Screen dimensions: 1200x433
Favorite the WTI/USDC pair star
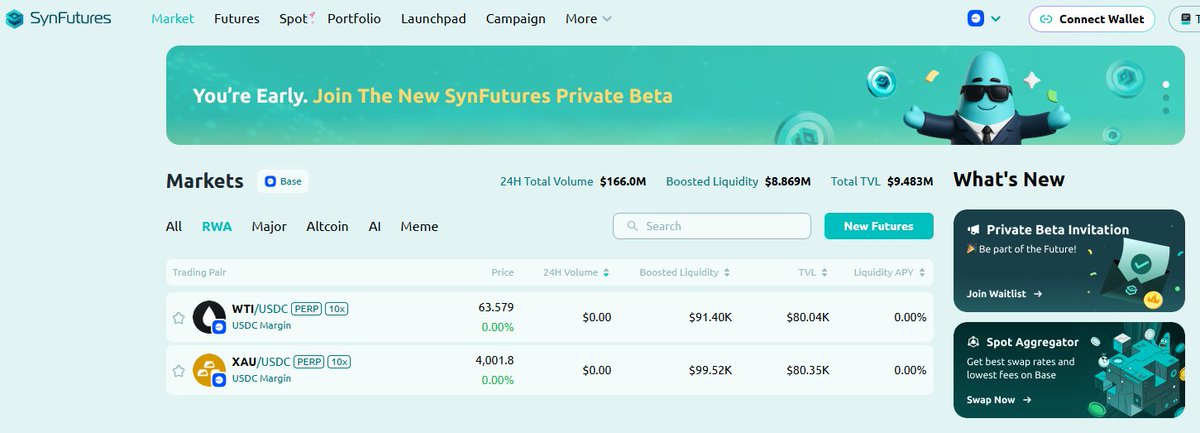coord(178,318)
